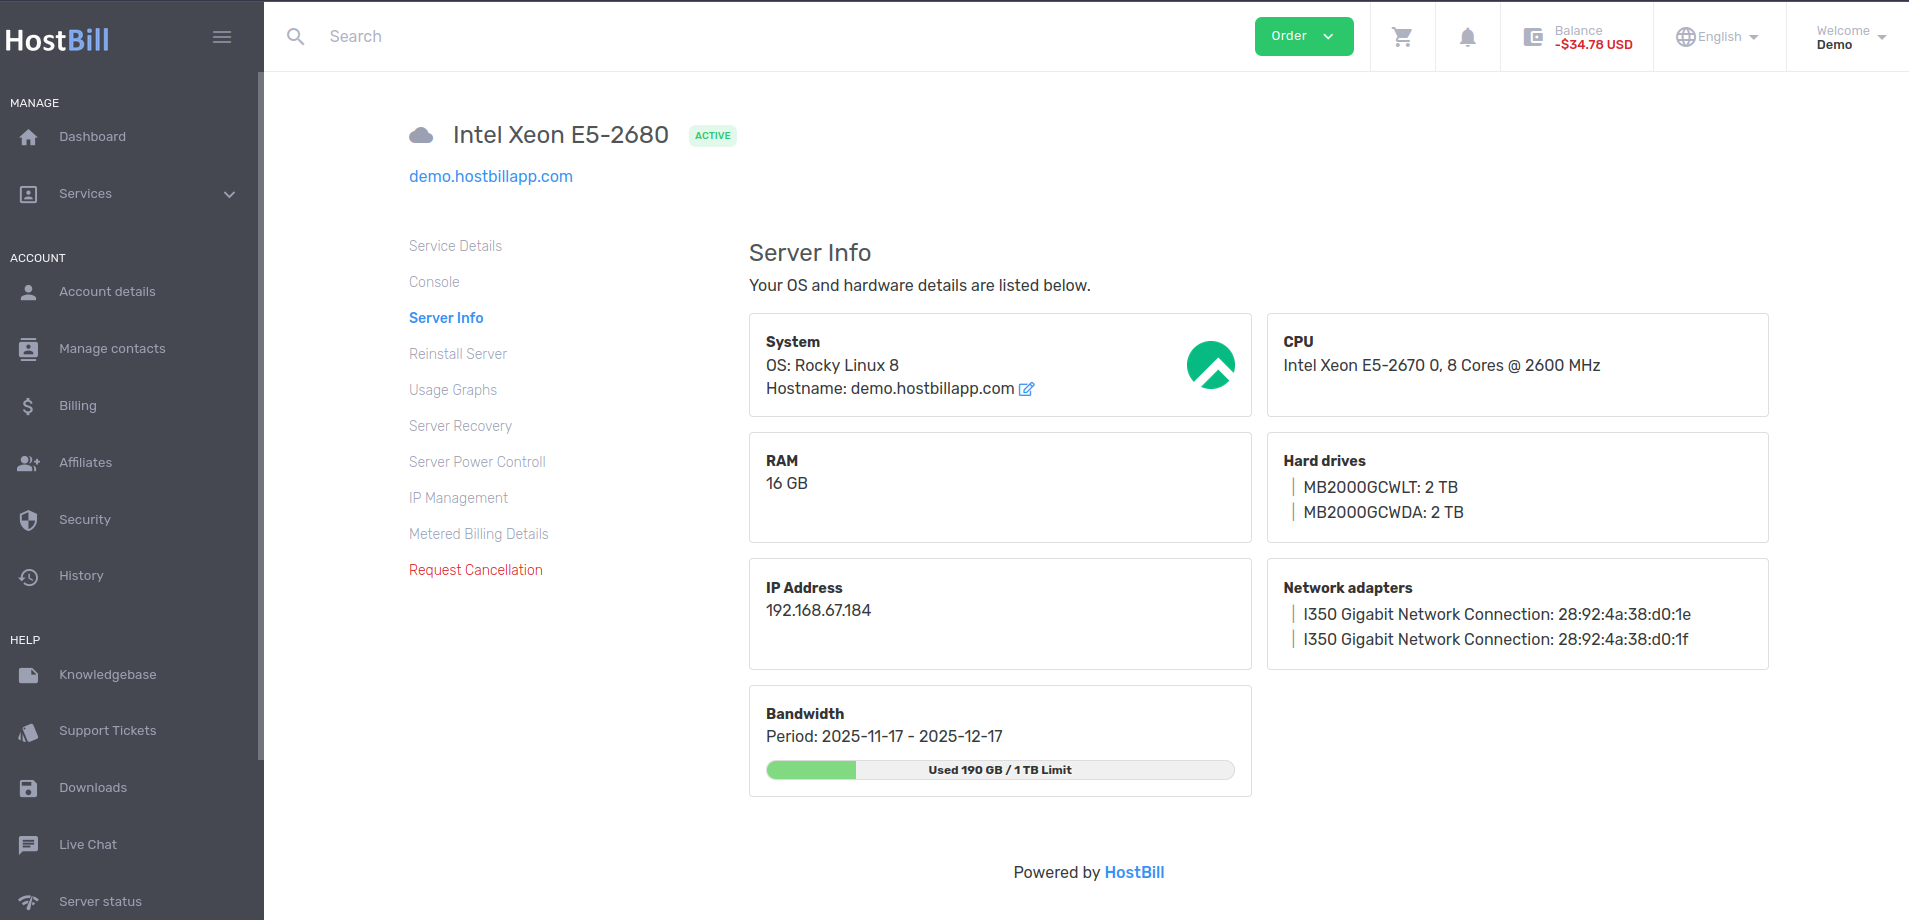Switch to the Usage Graphs tab
This screenshot has width=1909, height=920.
coord(453,390)
